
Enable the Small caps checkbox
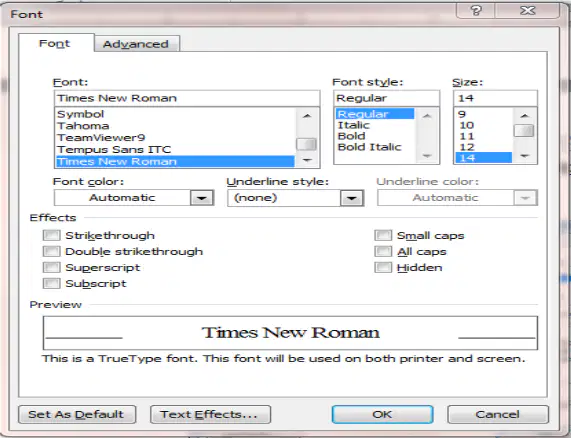(x=383, y=236)
